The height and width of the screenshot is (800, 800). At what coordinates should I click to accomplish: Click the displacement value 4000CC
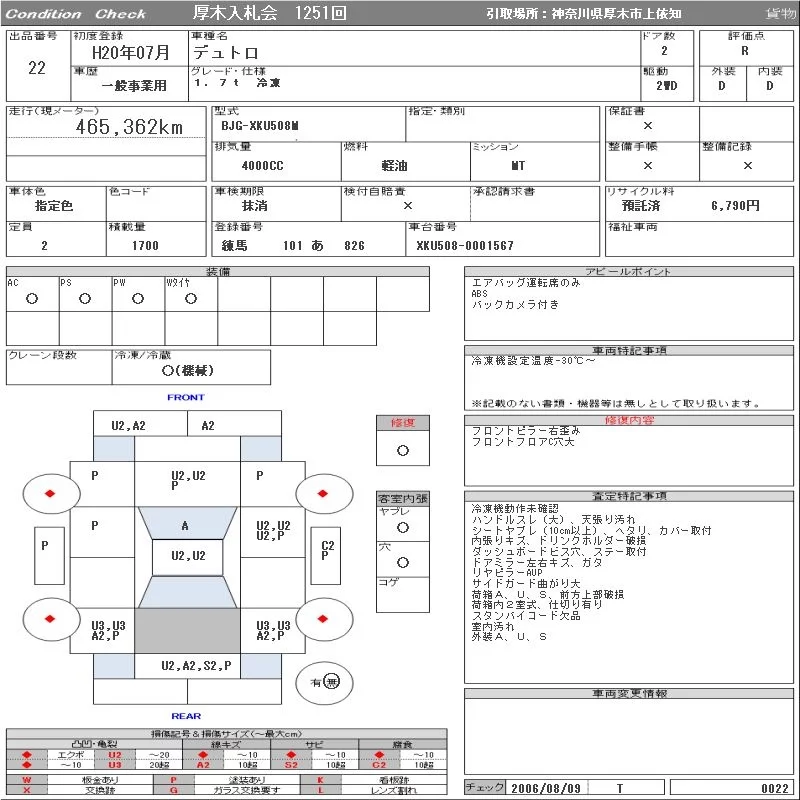coord(262,166)
